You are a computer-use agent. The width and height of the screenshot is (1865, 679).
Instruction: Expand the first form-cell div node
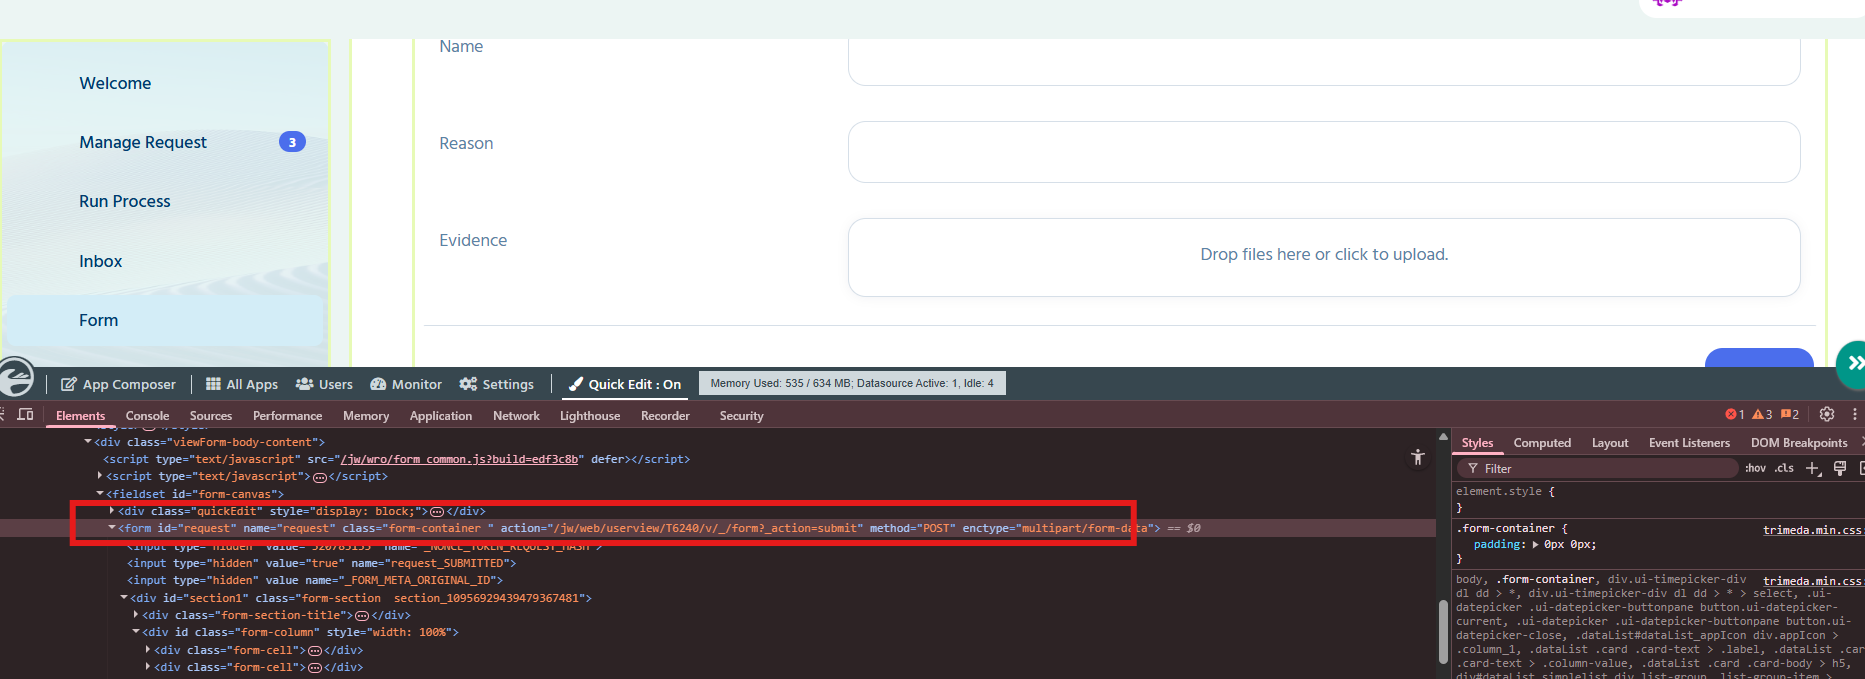coord(148,649)
